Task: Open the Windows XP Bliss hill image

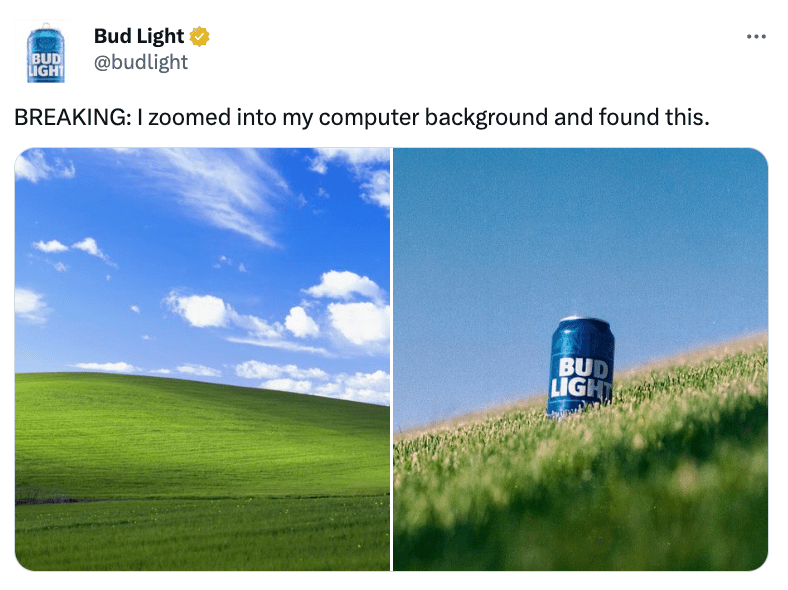Action: point(203,359)
